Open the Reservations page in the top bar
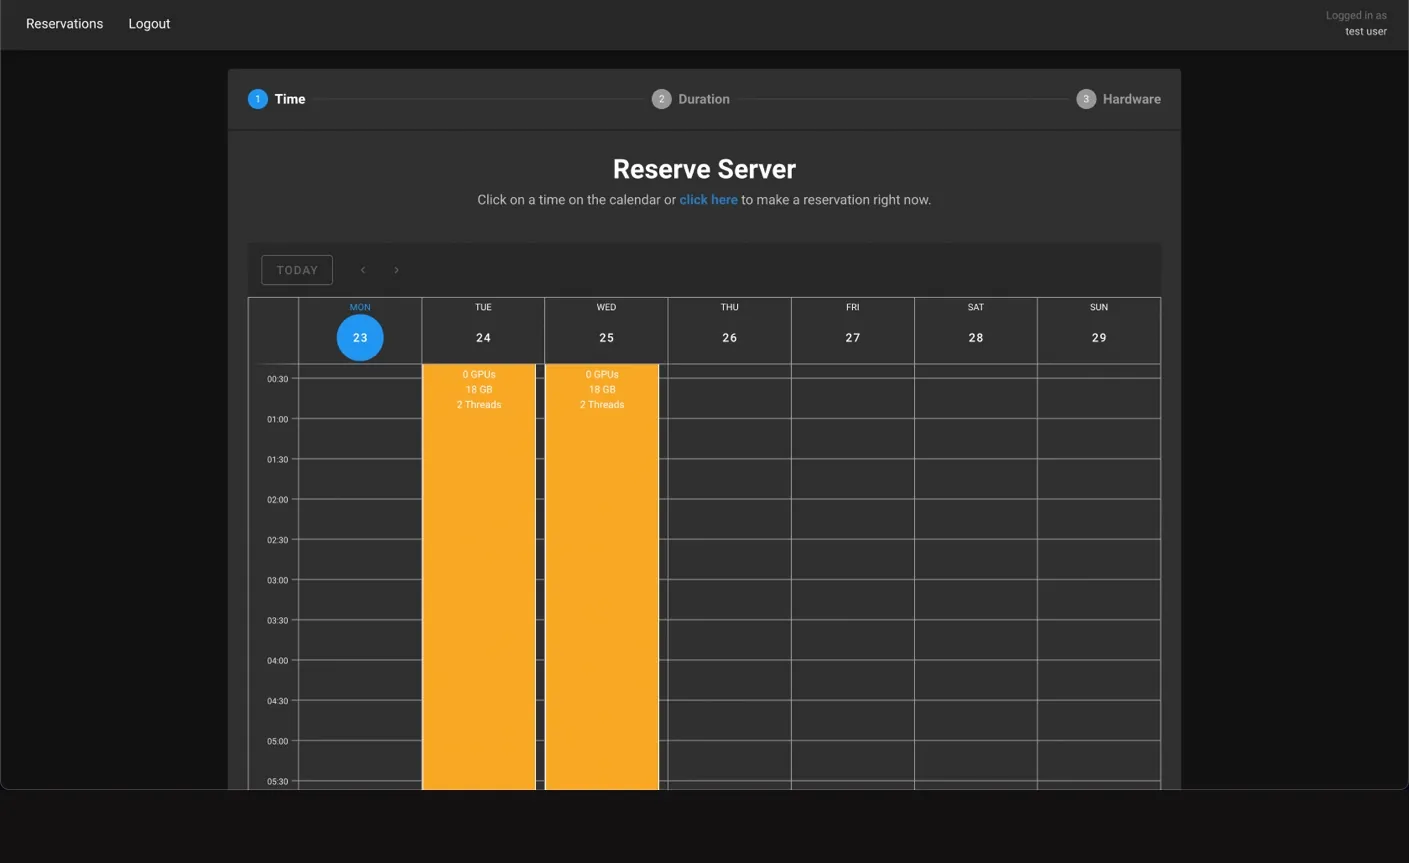Viewport: 1409px width, 863px height. [65, 24]
